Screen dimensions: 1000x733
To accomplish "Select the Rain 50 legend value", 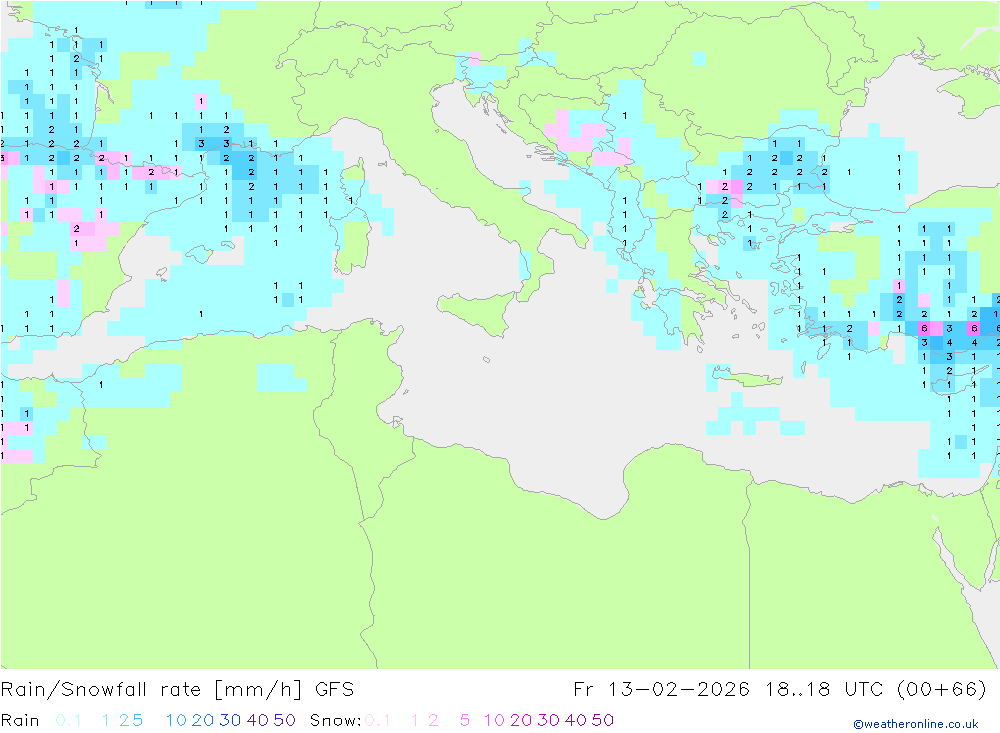I will (x=284, y=720).
